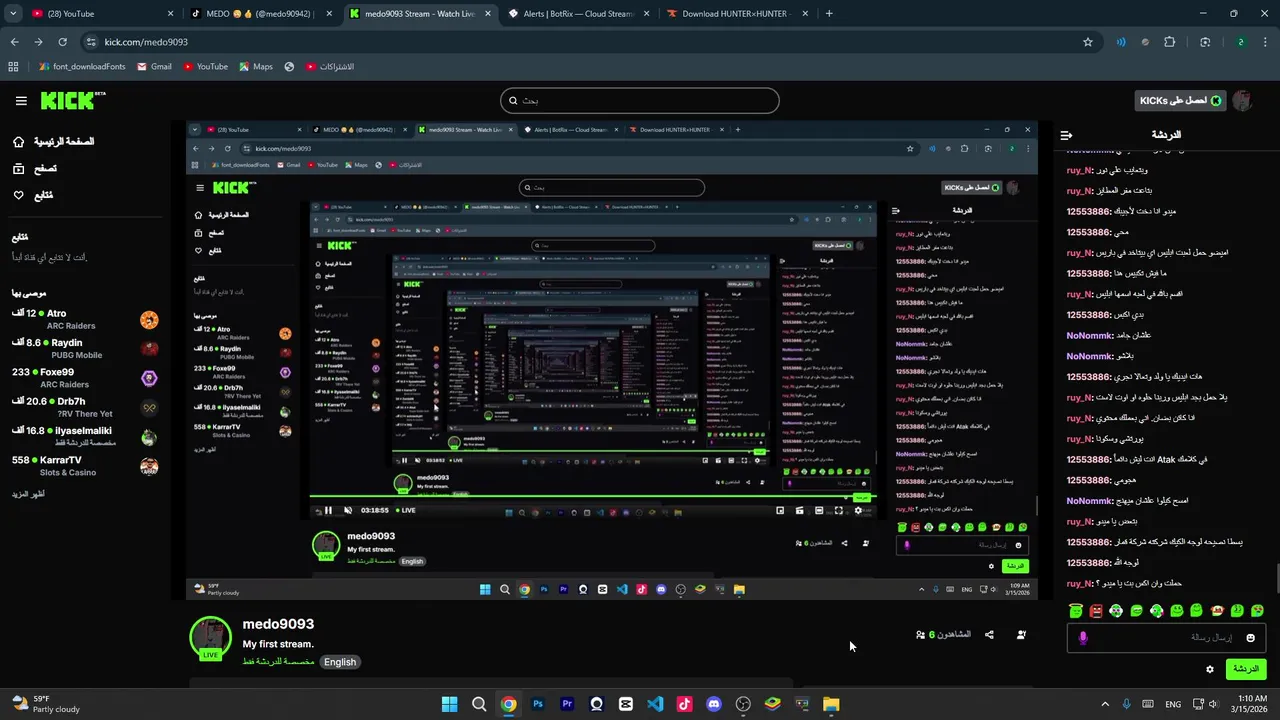Click the chat-only category link under title
This screenshot has height=720, width=1280.
tap(278, 662)
